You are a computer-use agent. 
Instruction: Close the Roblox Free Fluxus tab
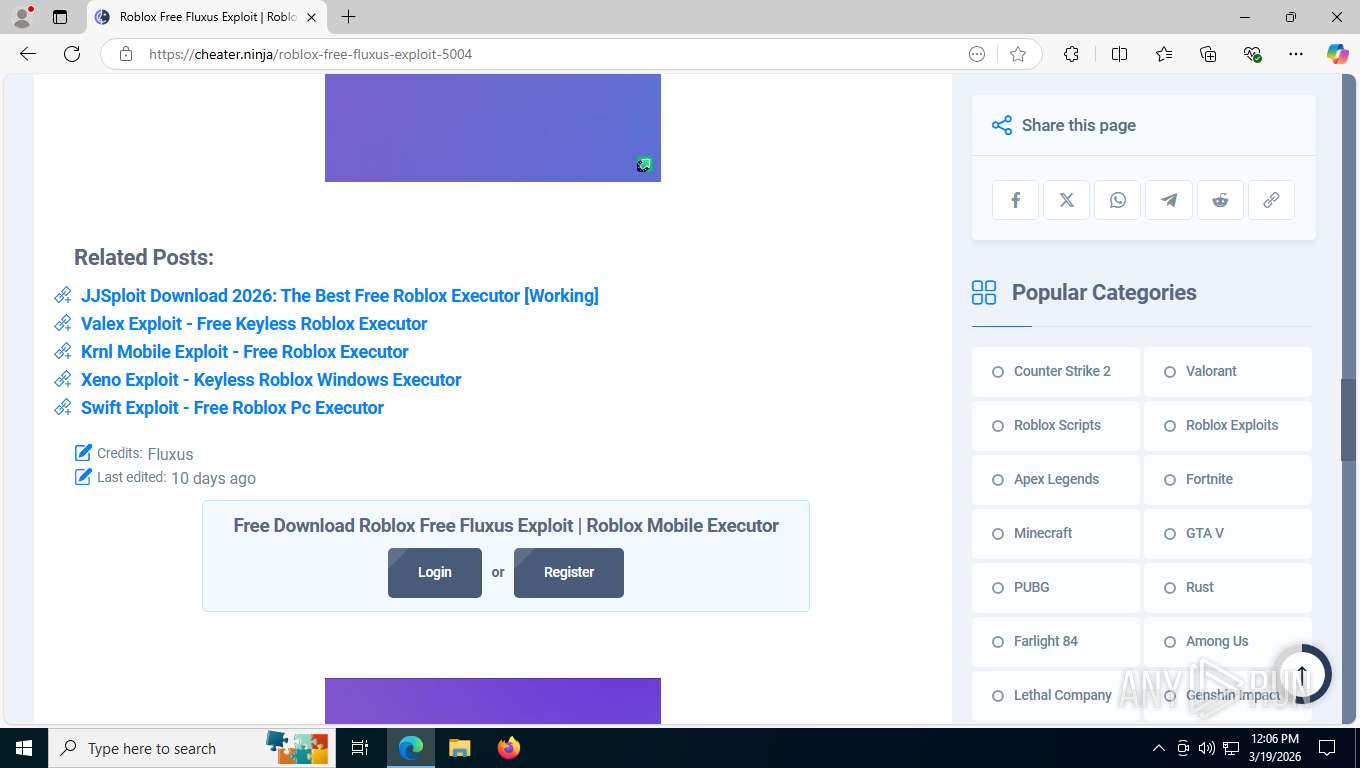click(x=311, y=17)
